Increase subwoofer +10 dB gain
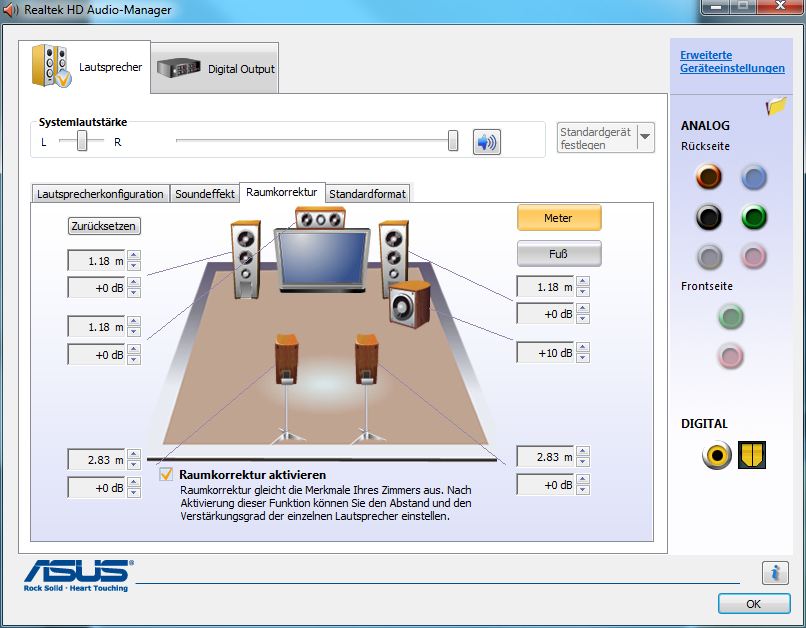This screenshot has width=806, height=628. click(582, 347)
